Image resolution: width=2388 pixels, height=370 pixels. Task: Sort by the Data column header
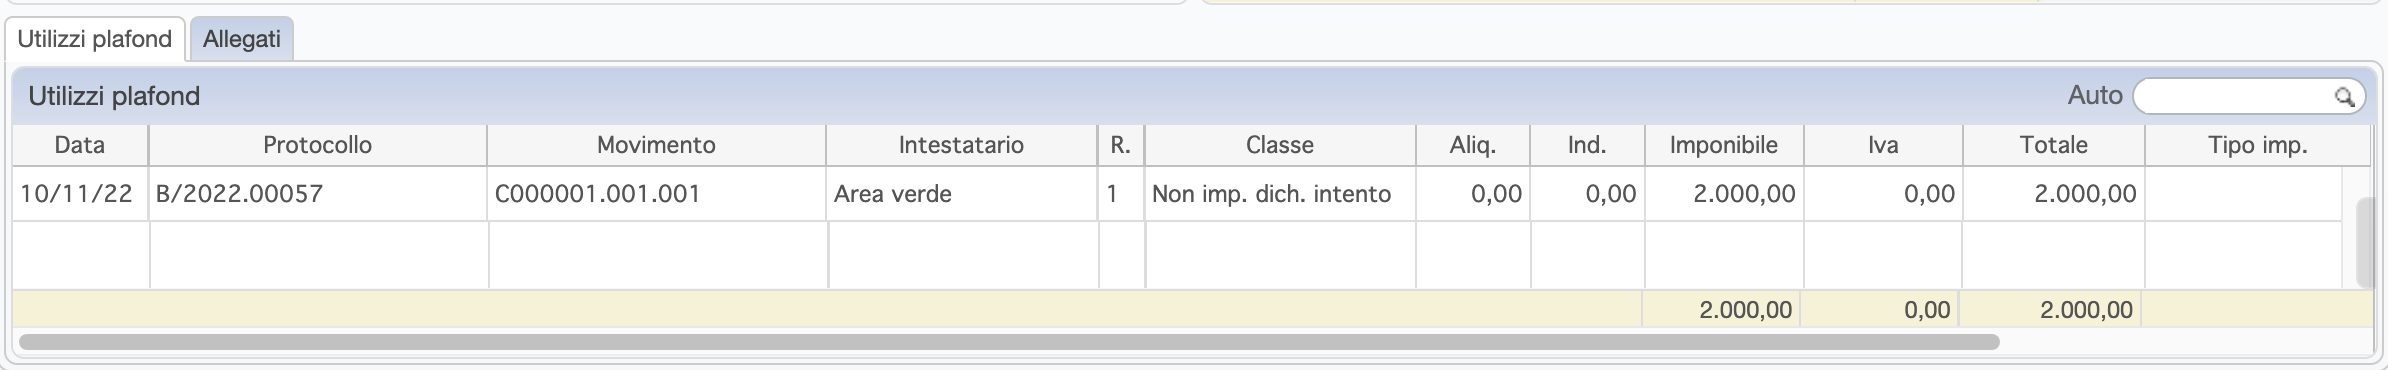click(80, 145)
